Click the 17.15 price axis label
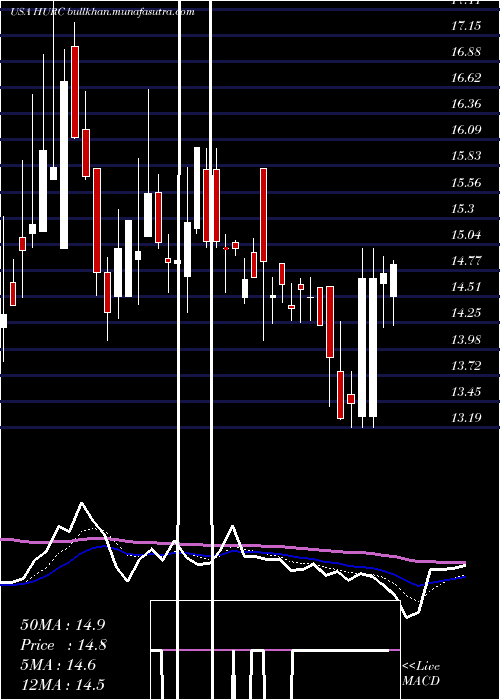The width and height of the screenshot is (500, 700). (466, 25)
